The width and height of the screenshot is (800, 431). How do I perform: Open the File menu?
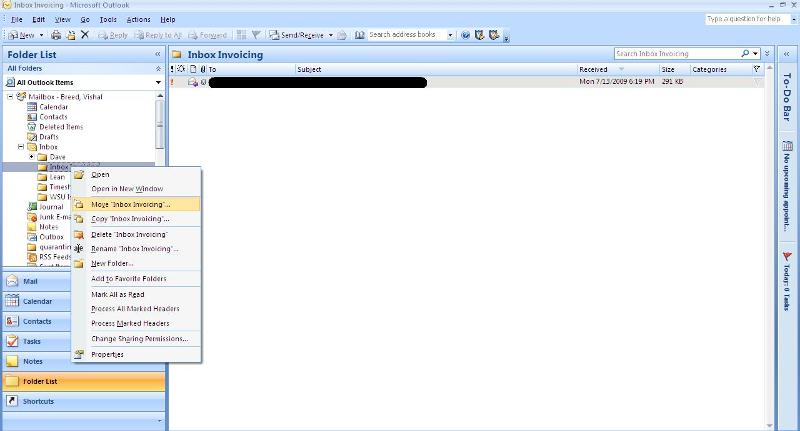pos(17,19)
